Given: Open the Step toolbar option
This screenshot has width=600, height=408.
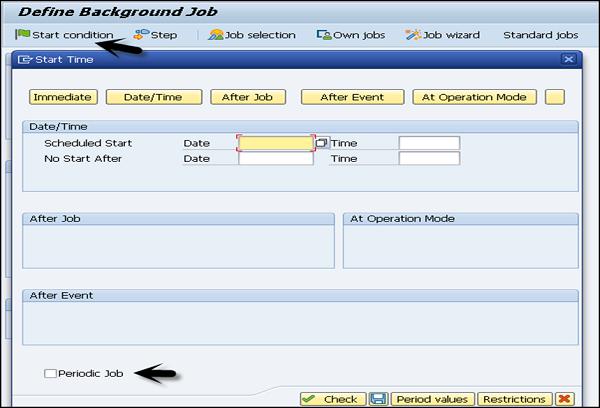Looking at the screenshot, I should click(x=155, y=35).
